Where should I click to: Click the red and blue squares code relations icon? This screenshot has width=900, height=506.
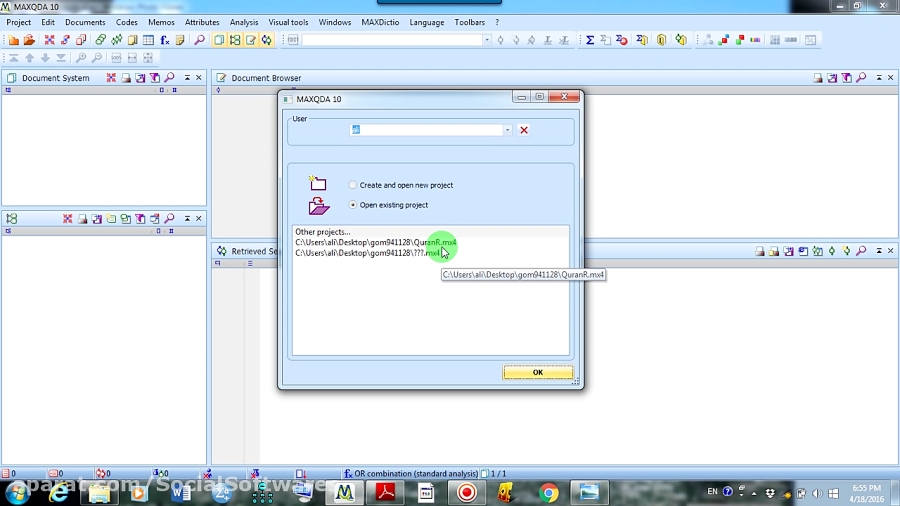(x=724, y=40)
